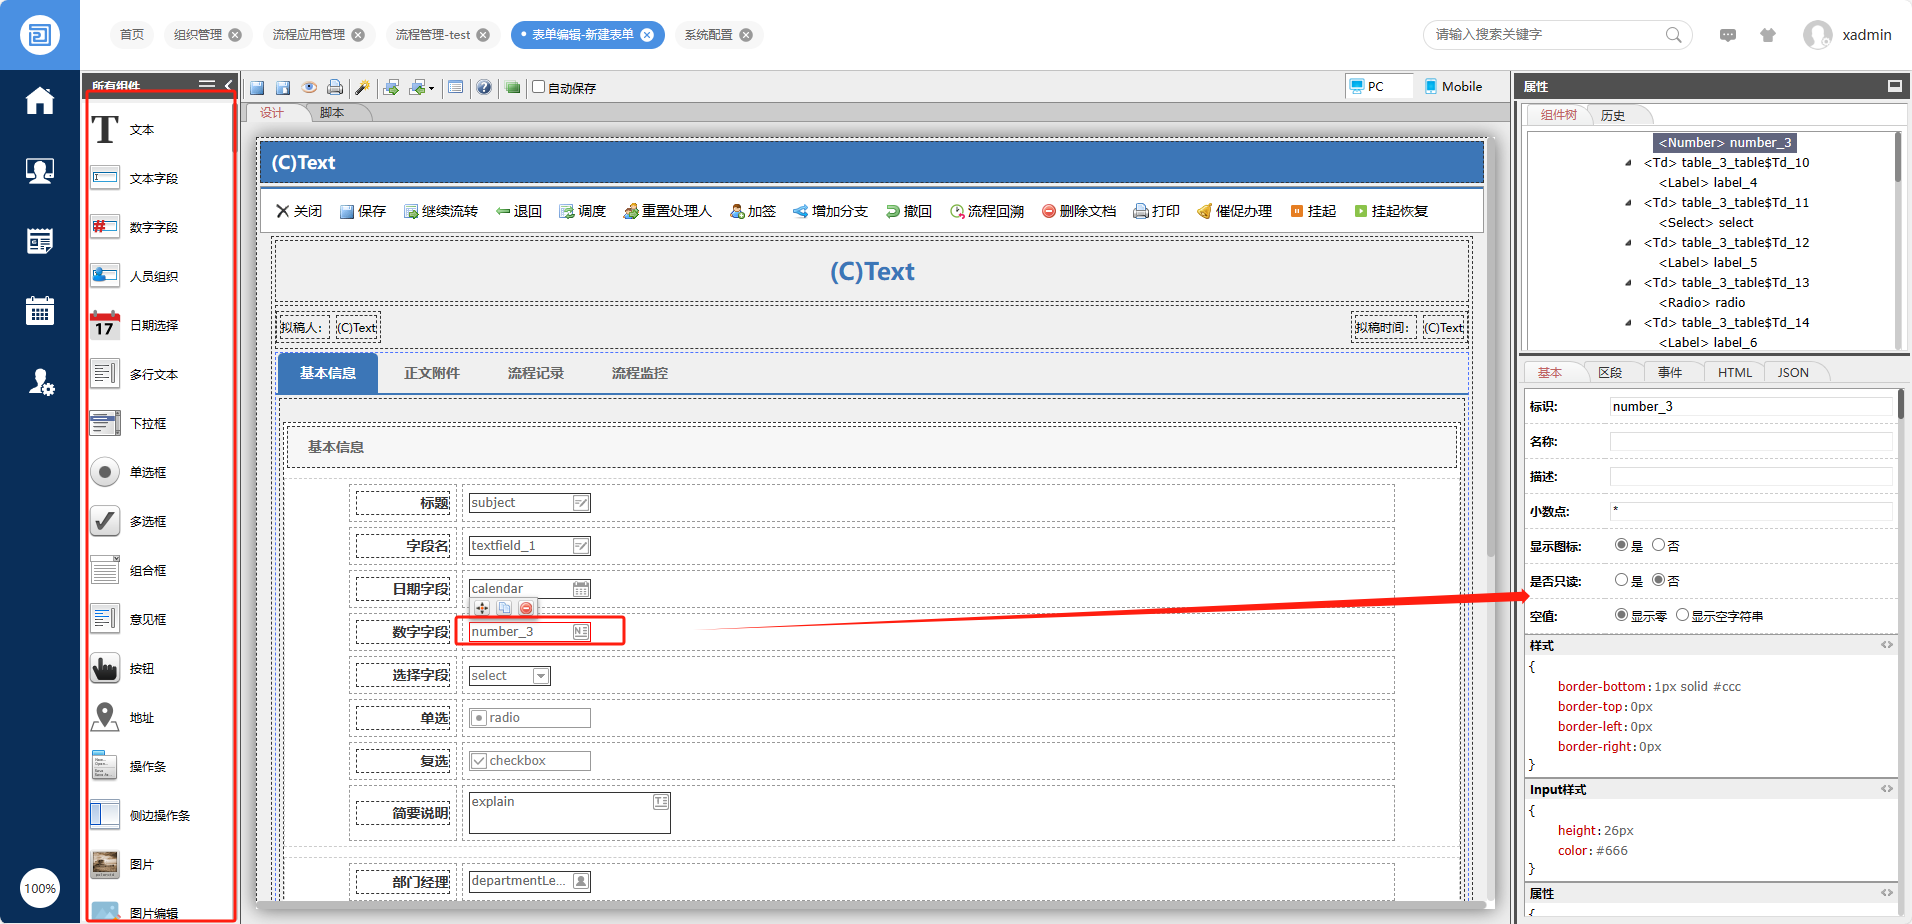The image size is (1912, 924).
Task: Set 是否只读 to 否
Action: coord(1658,580)
